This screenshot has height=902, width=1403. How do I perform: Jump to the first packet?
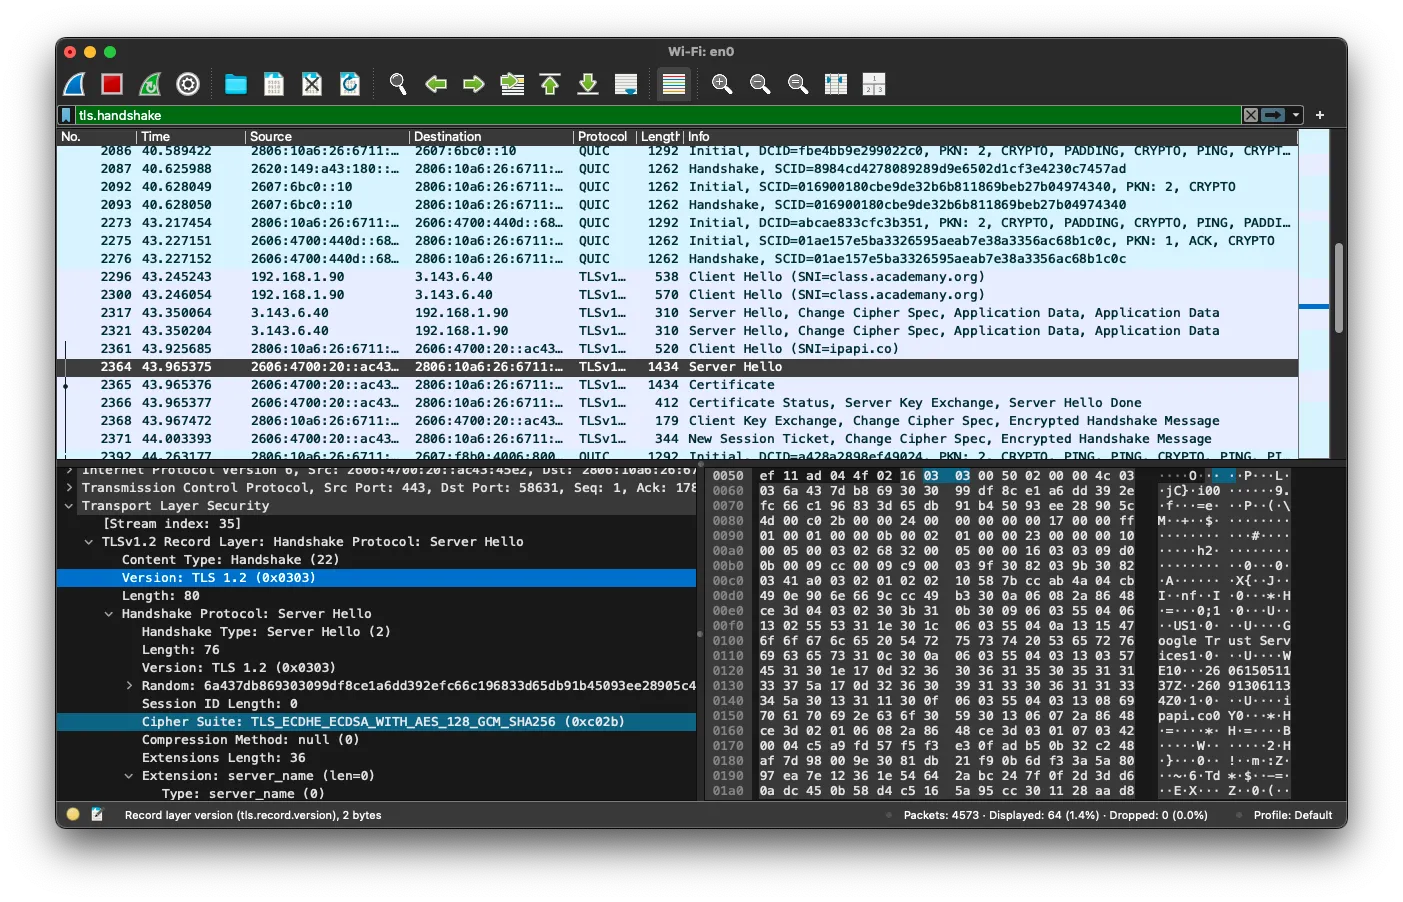pyautogui.click(x=550, y=84)
